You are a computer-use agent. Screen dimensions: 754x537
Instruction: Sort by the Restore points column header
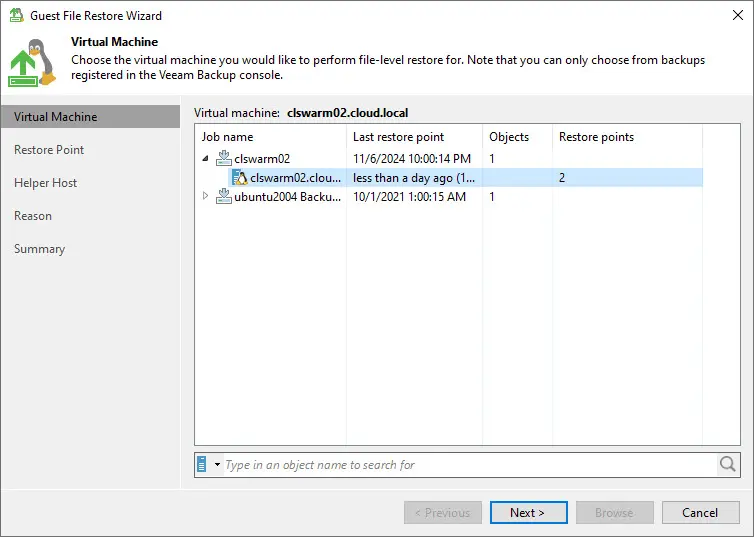click(628, 137)
